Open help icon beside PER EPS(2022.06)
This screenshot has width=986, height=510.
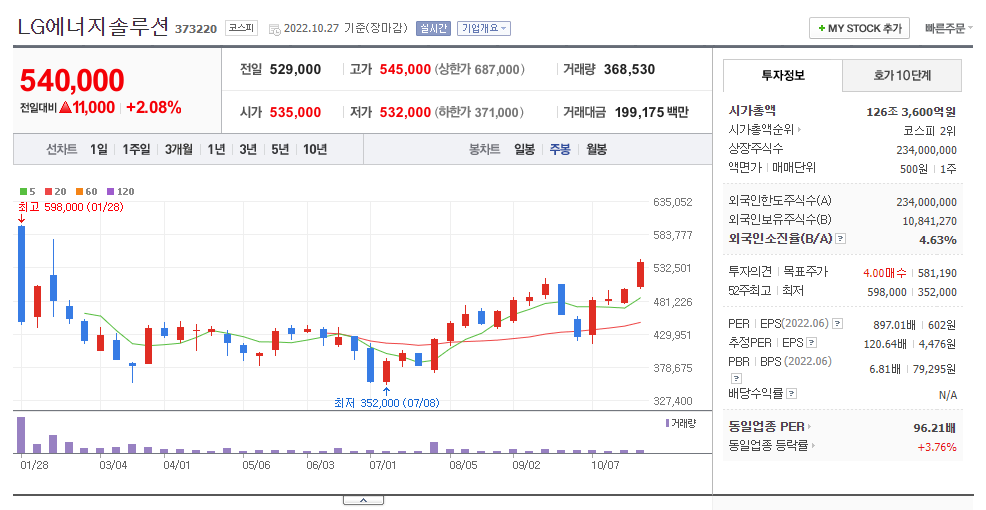tap(837, 324)
